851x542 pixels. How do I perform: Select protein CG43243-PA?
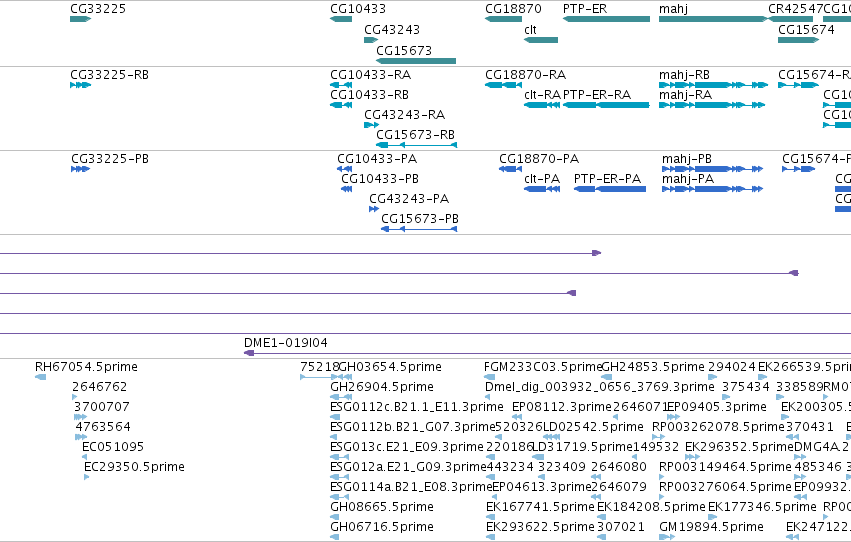[x=409, y=199]
